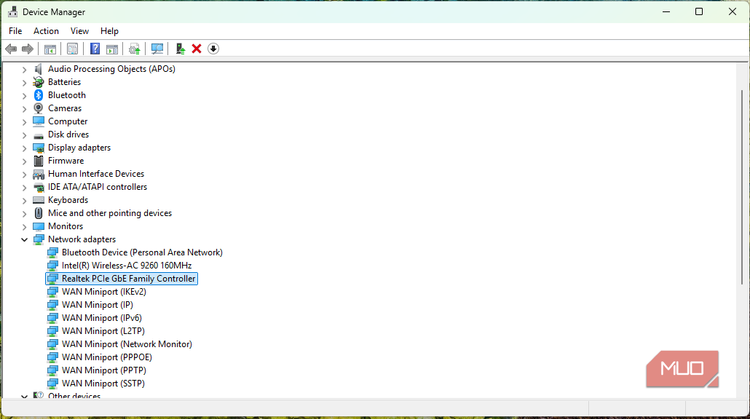Click the Device Manager title bar app icon

pos(13,12)
